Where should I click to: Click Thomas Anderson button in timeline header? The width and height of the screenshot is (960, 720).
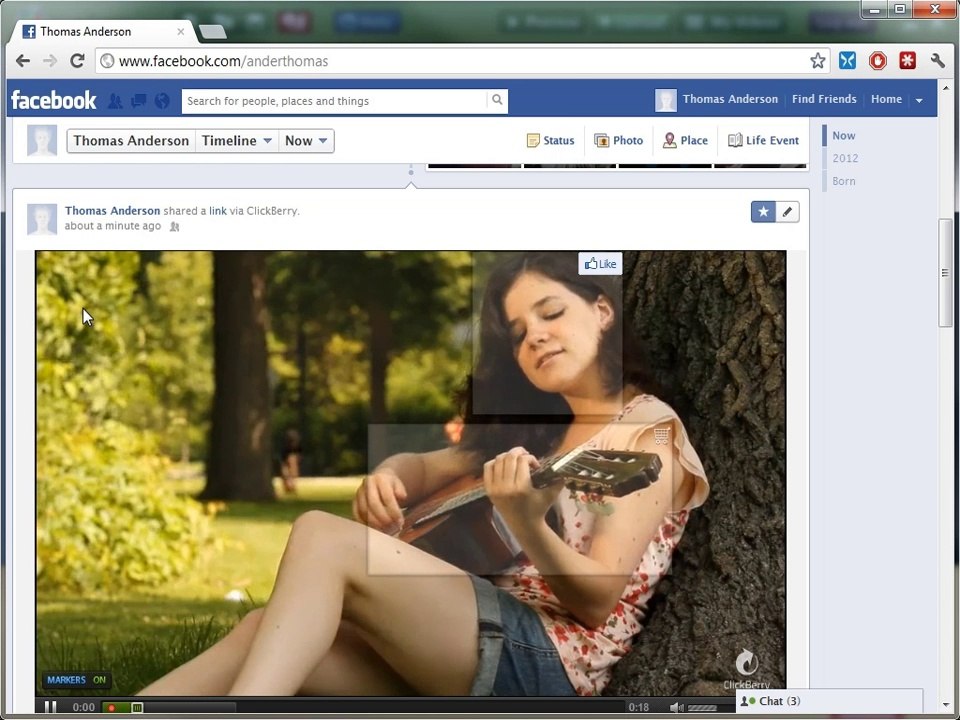click(131, 141)
